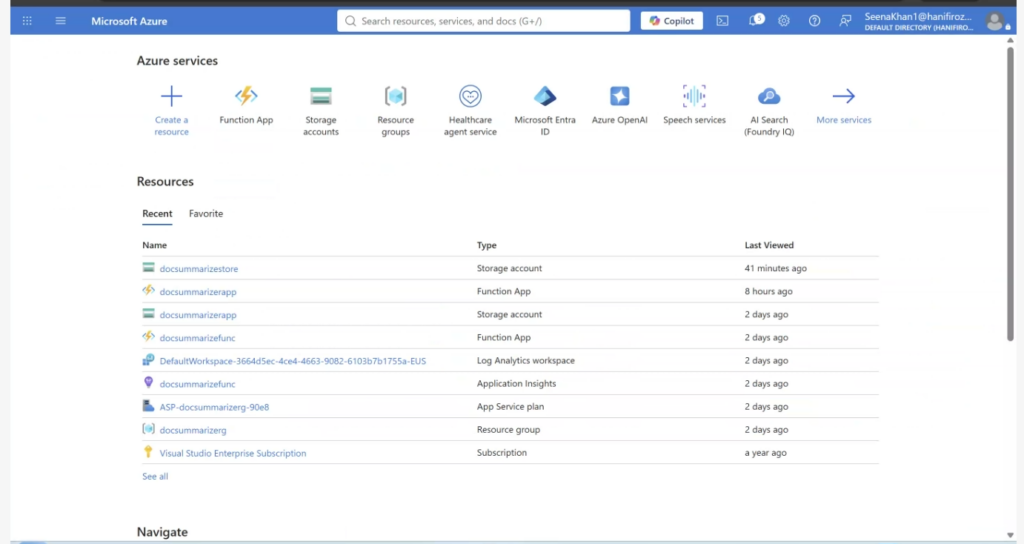
Task: Open the DefaultWorkspace Log Analytics link
Action: point(293,360)
